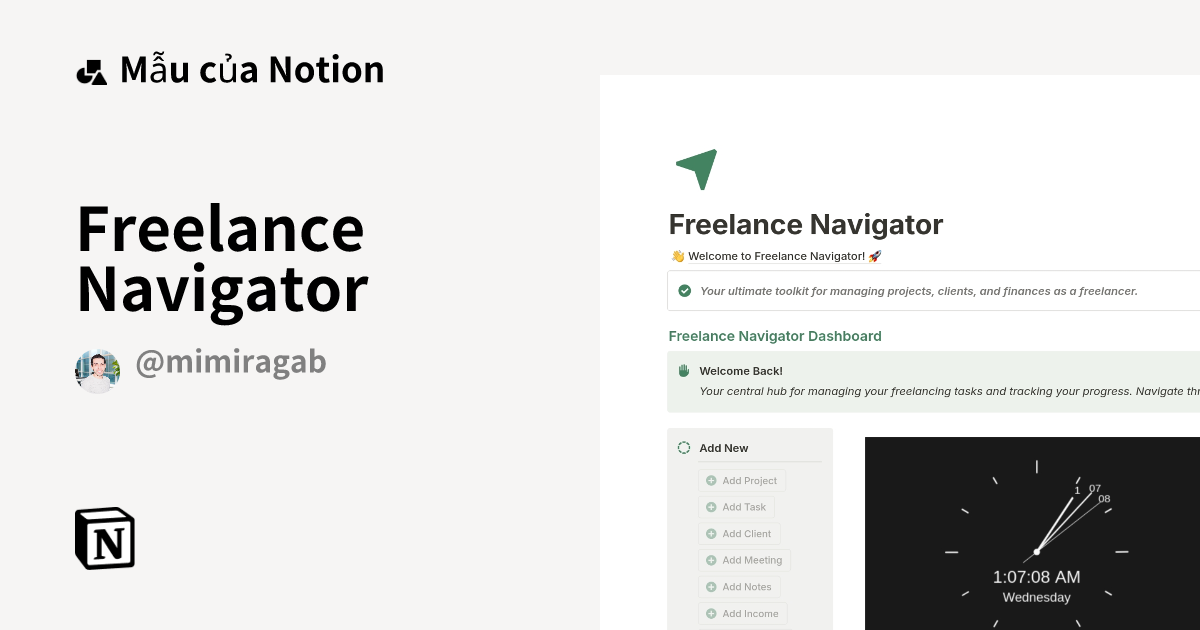Open the @mimiragab creator profile

point(231,362)
